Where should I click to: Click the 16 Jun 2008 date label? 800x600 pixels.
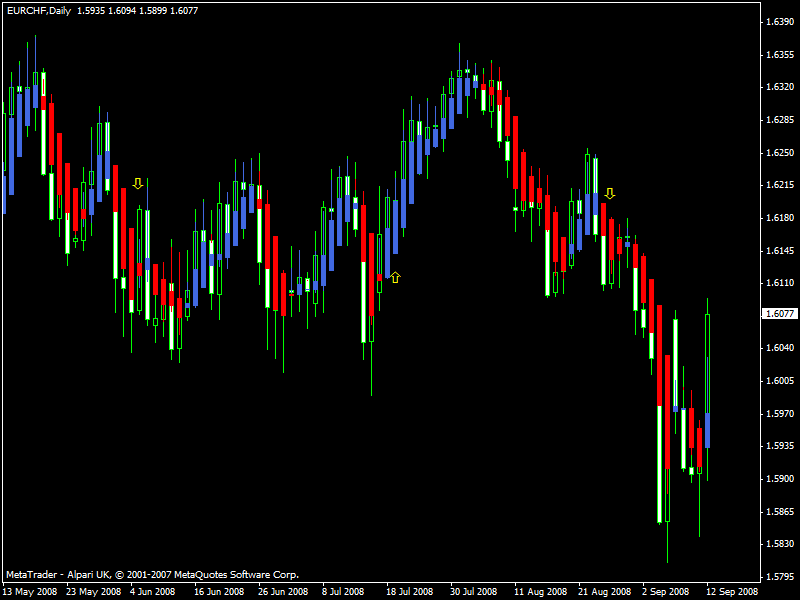coord(219,592)
